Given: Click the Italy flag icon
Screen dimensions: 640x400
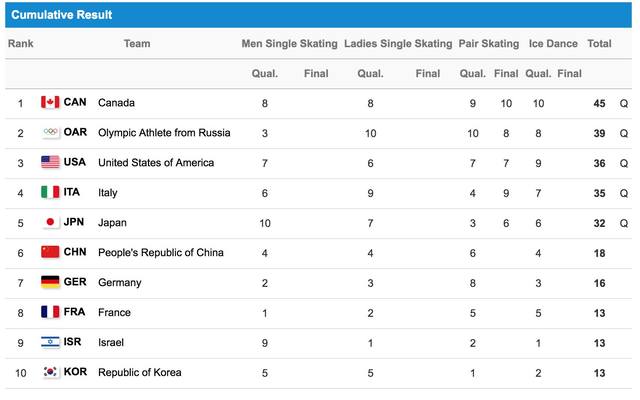Looking at the screenshot, I should pyautogui.click(x=50, y=192).
